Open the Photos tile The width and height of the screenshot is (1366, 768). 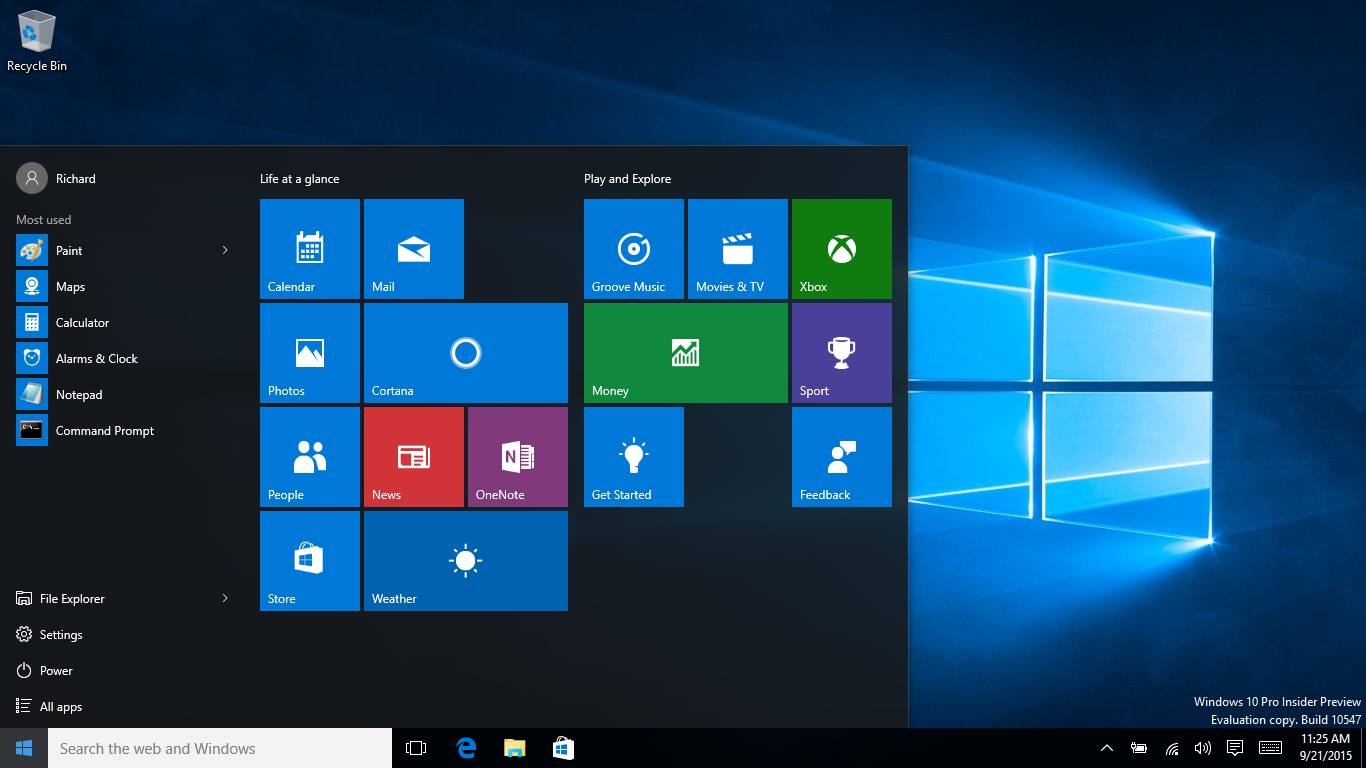[310, 353]
